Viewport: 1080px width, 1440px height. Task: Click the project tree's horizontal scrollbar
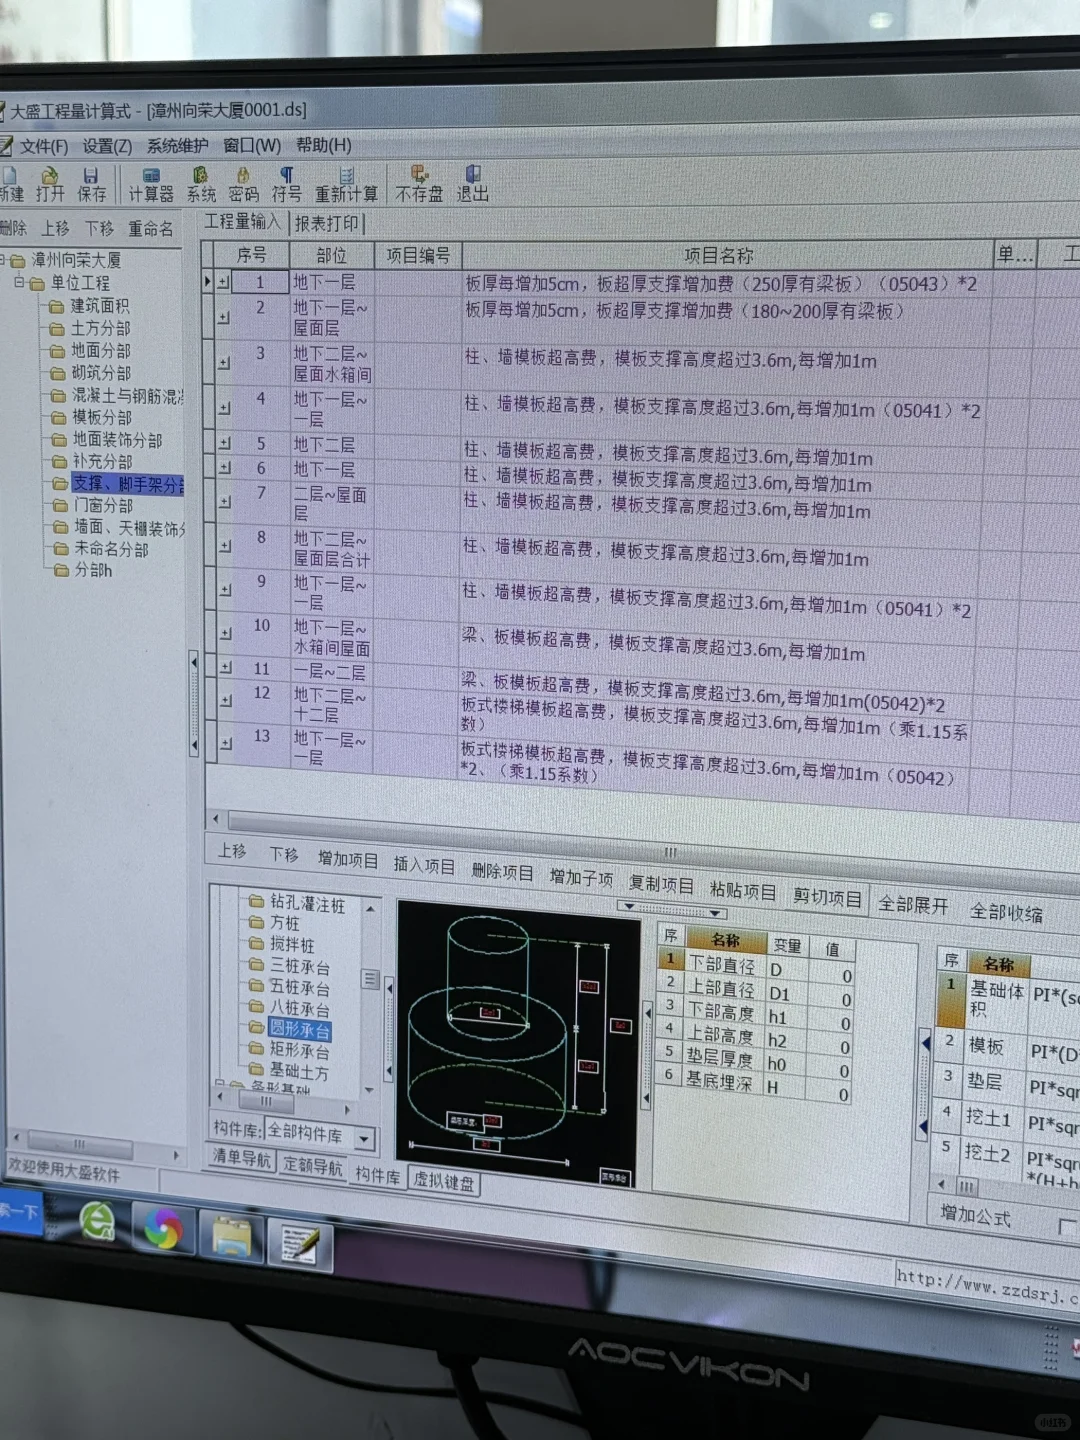(95, 1145)
